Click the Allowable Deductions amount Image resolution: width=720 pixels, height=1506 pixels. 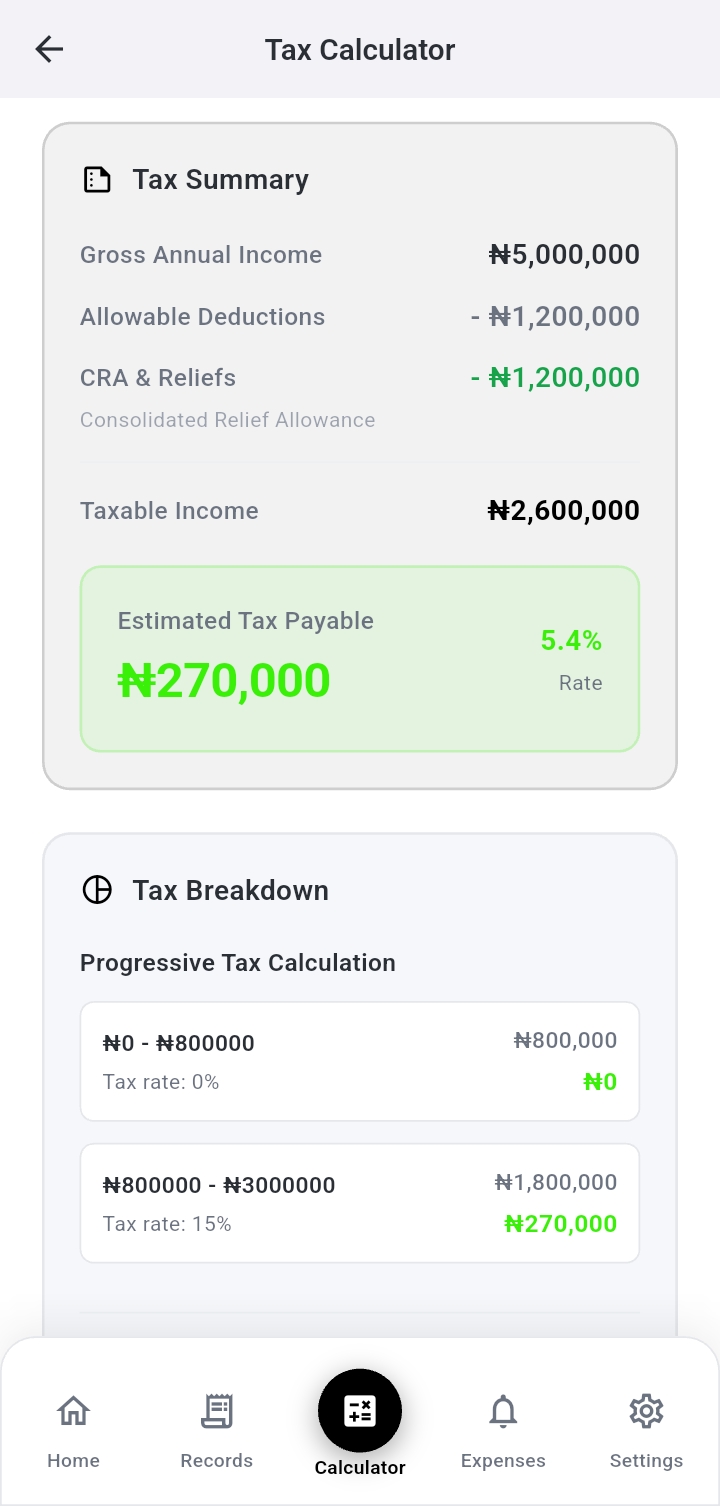pyautogui.click(x=555, y=317)
